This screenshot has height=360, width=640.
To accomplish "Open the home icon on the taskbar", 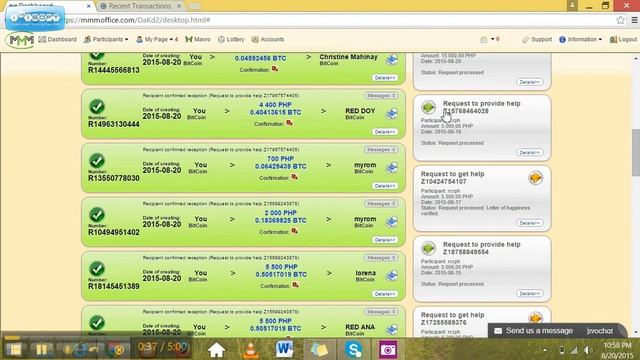I will (216, 350).
